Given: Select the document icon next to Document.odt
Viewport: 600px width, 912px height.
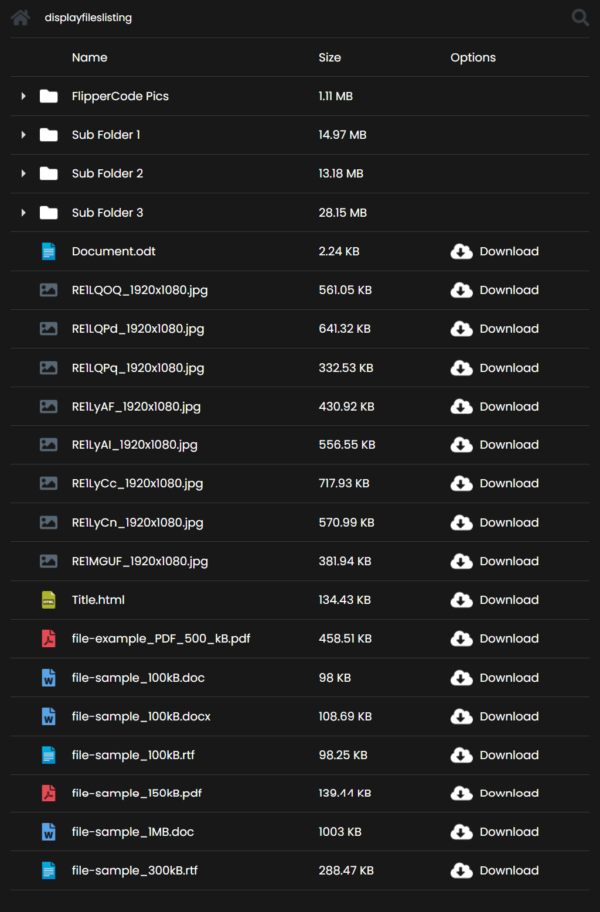Looking at the screenshot, I should pos(49,251).
